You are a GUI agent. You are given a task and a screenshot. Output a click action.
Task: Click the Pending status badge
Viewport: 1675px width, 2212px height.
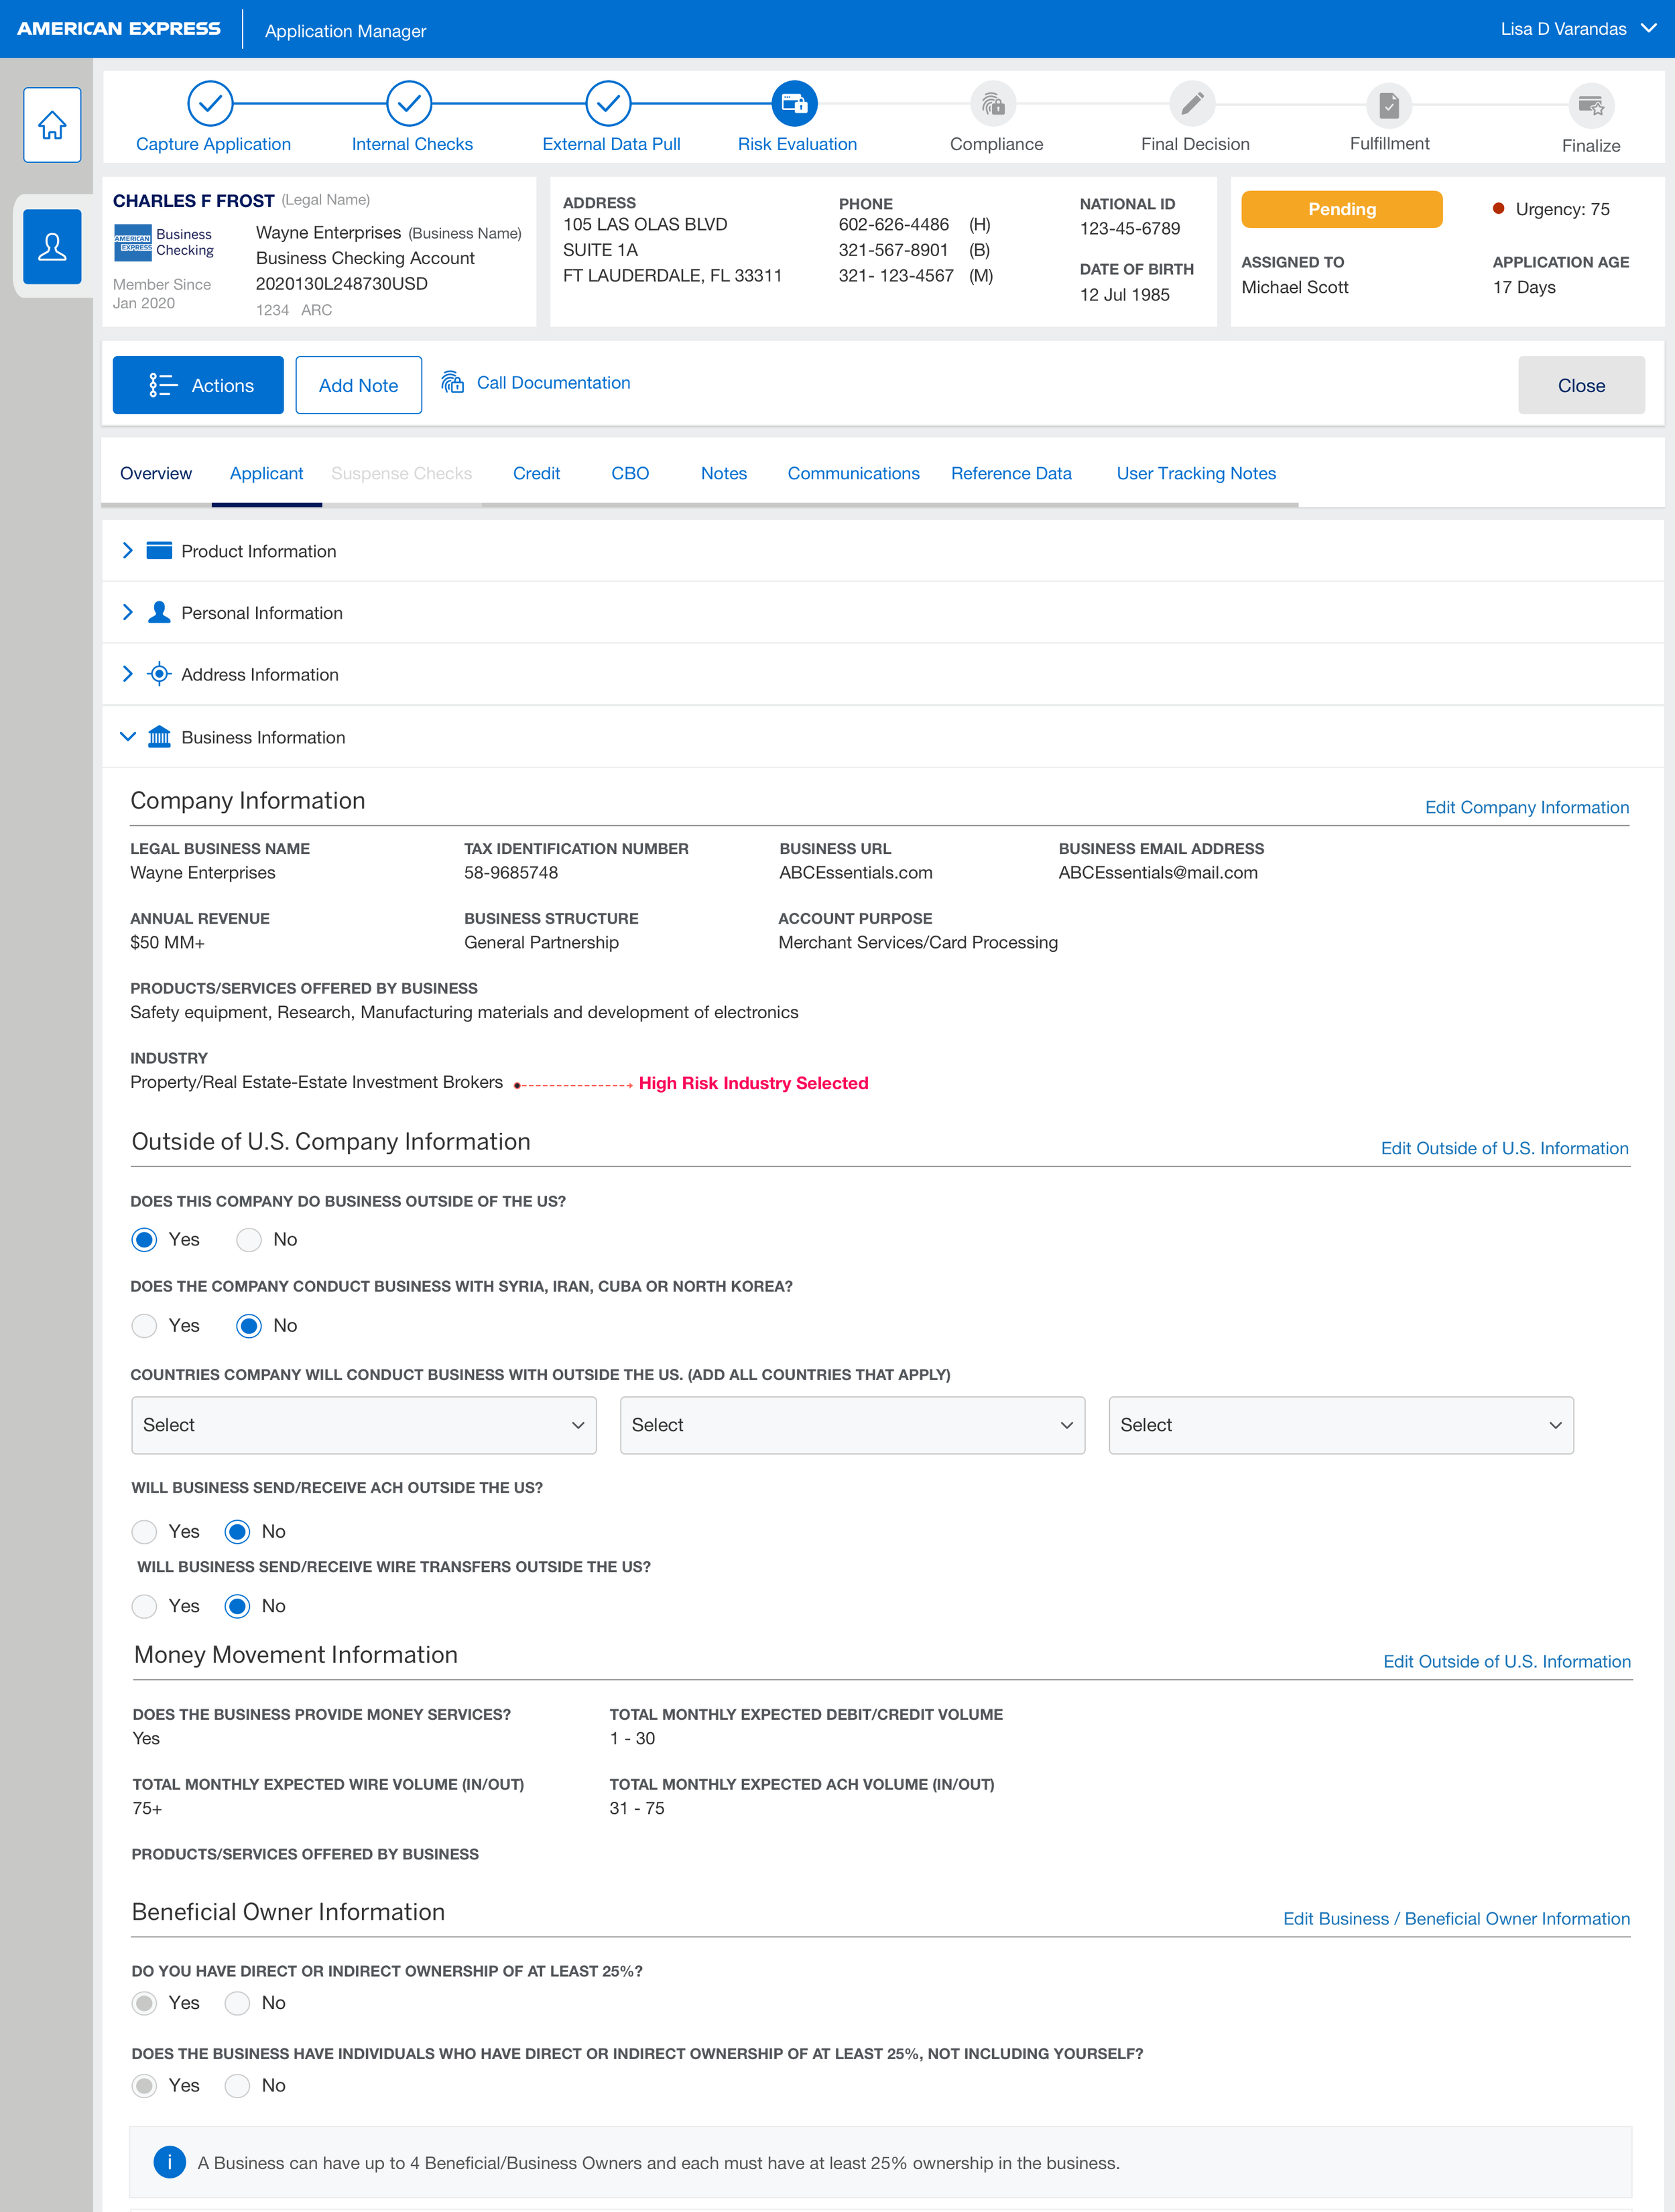tap(1341, 209)
